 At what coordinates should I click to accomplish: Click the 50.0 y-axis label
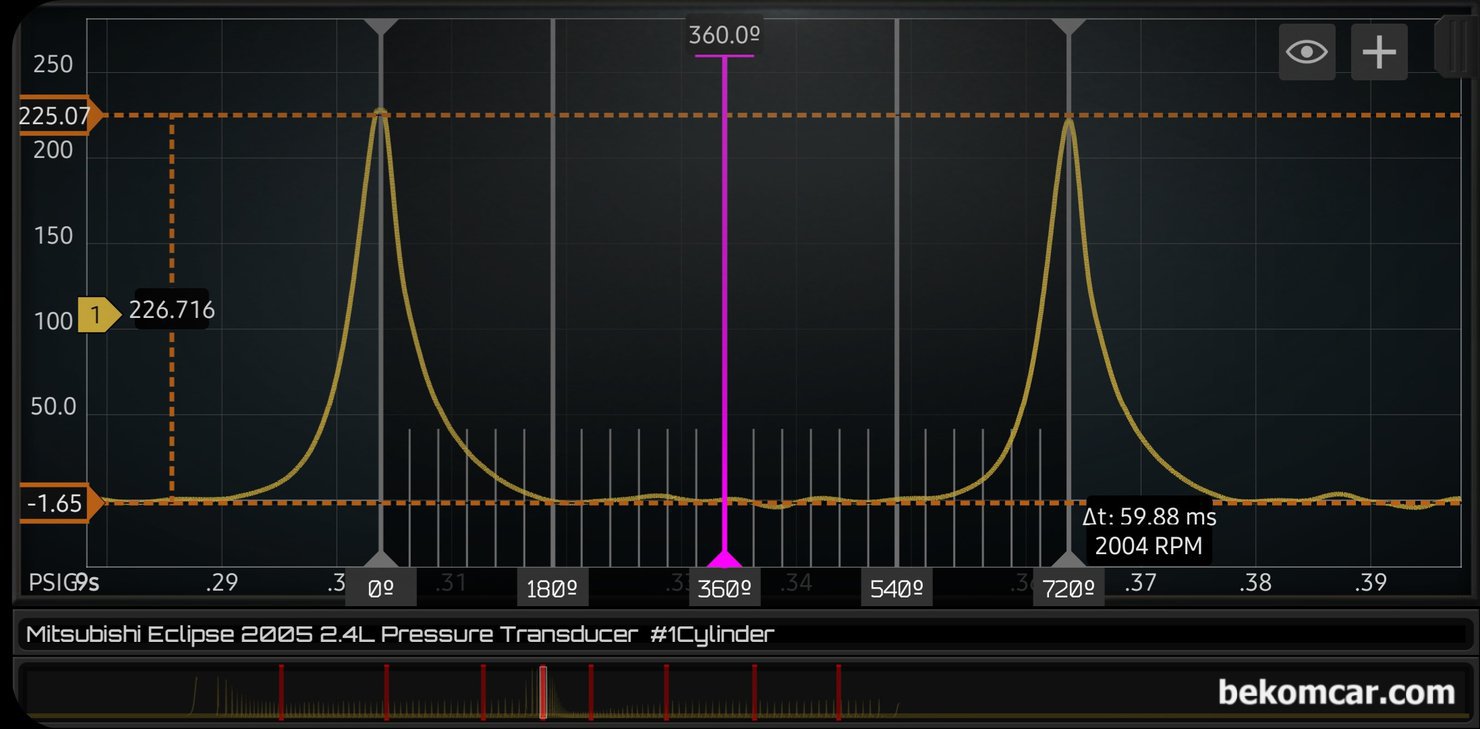[53, 408]
